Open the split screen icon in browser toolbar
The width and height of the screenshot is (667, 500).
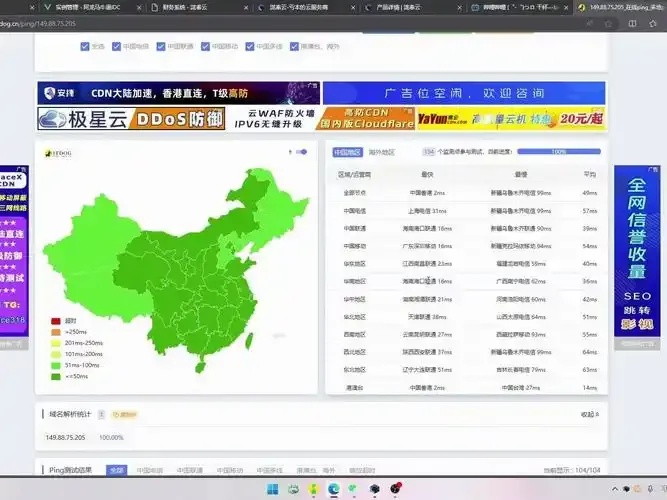coord(633,24)
